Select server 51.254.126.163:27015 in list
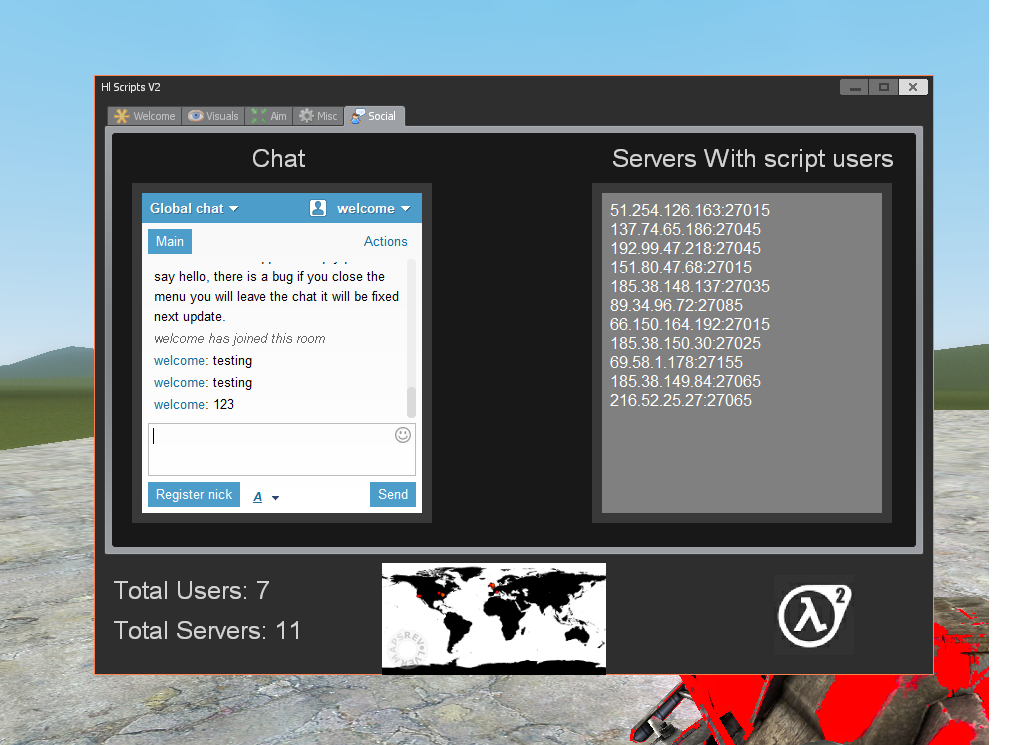The width and height of the screenshot is (1018, 745). [690, 211]
